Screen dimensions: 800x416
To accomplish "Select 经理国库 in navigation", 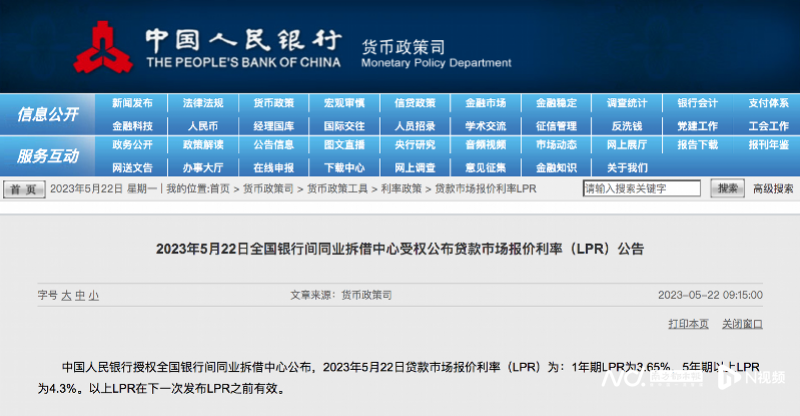I will pyautogui.click(x=273, y=126).
